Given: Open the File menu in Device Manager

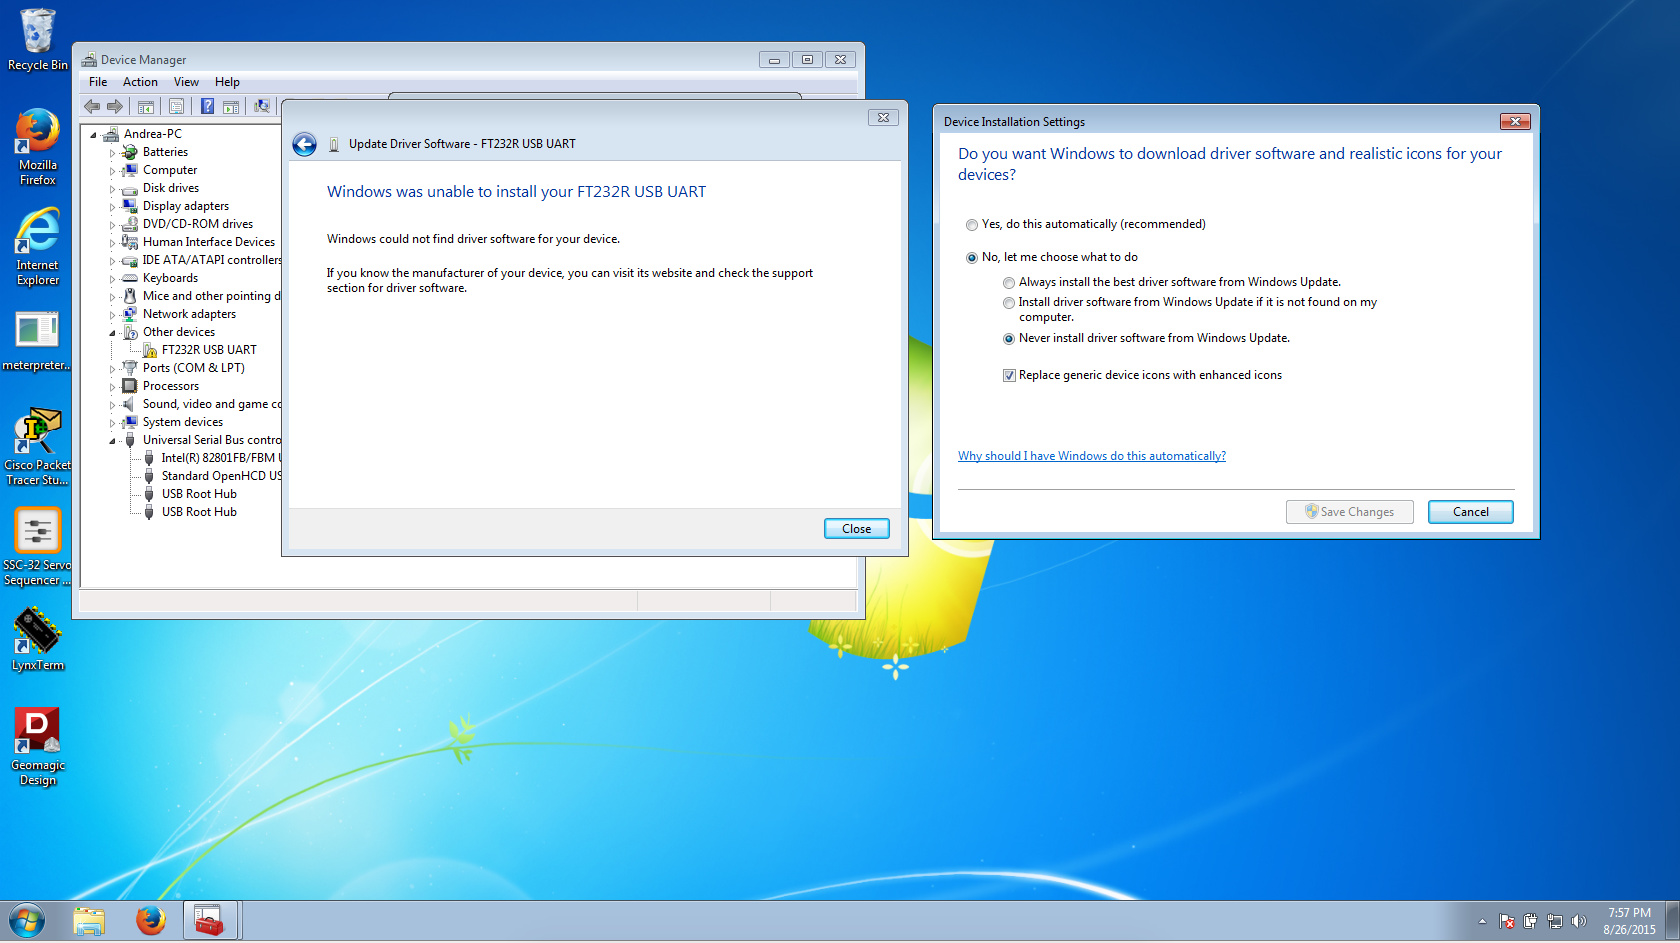Looking at the screenshot, I should (x=98, y=82).
